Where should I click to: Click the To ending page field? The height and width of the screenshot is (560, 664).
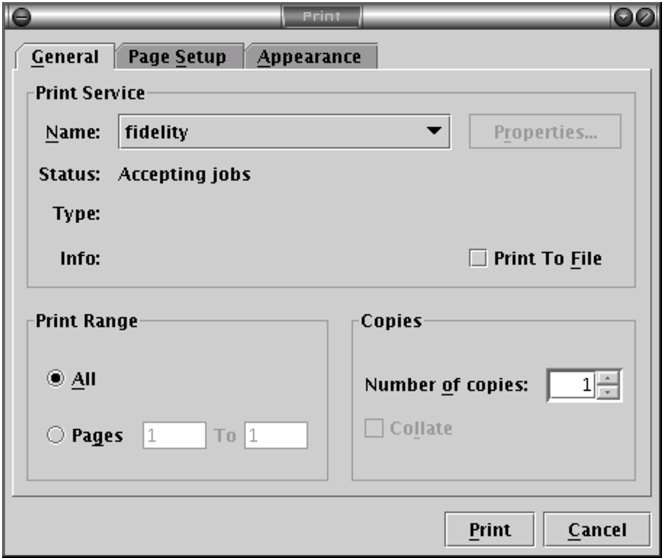(275, 435)
